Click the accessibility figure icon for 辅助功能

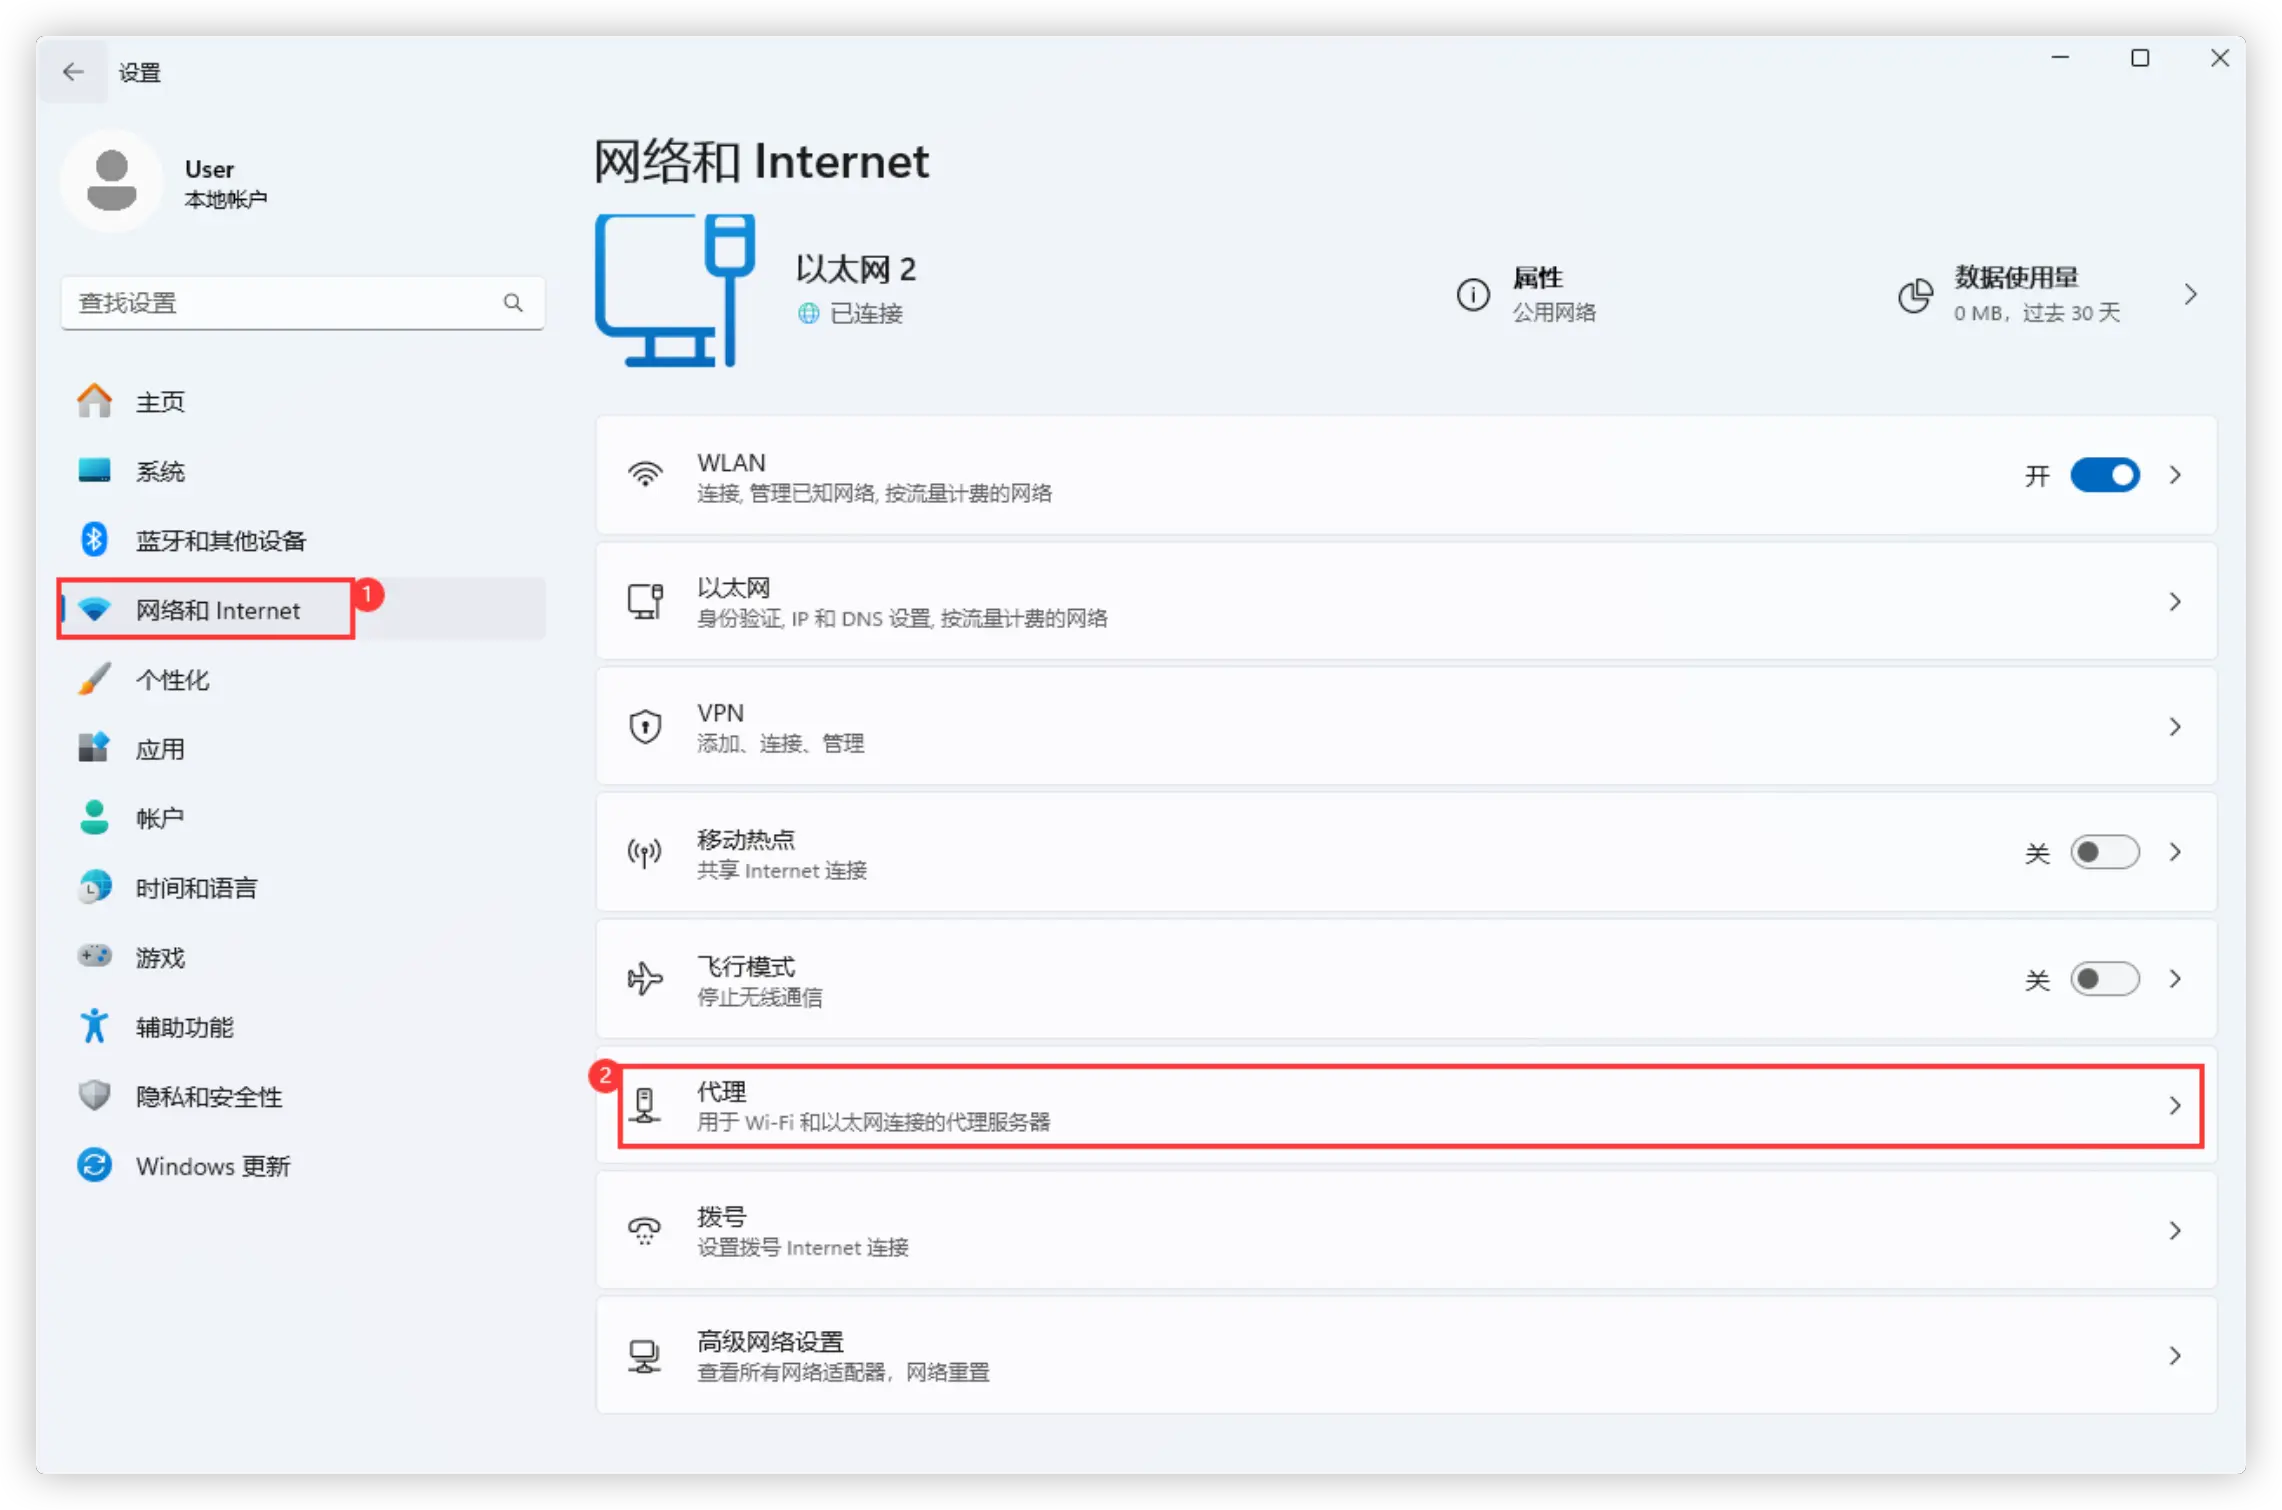pyautogui.click(x=95, y=1026)
